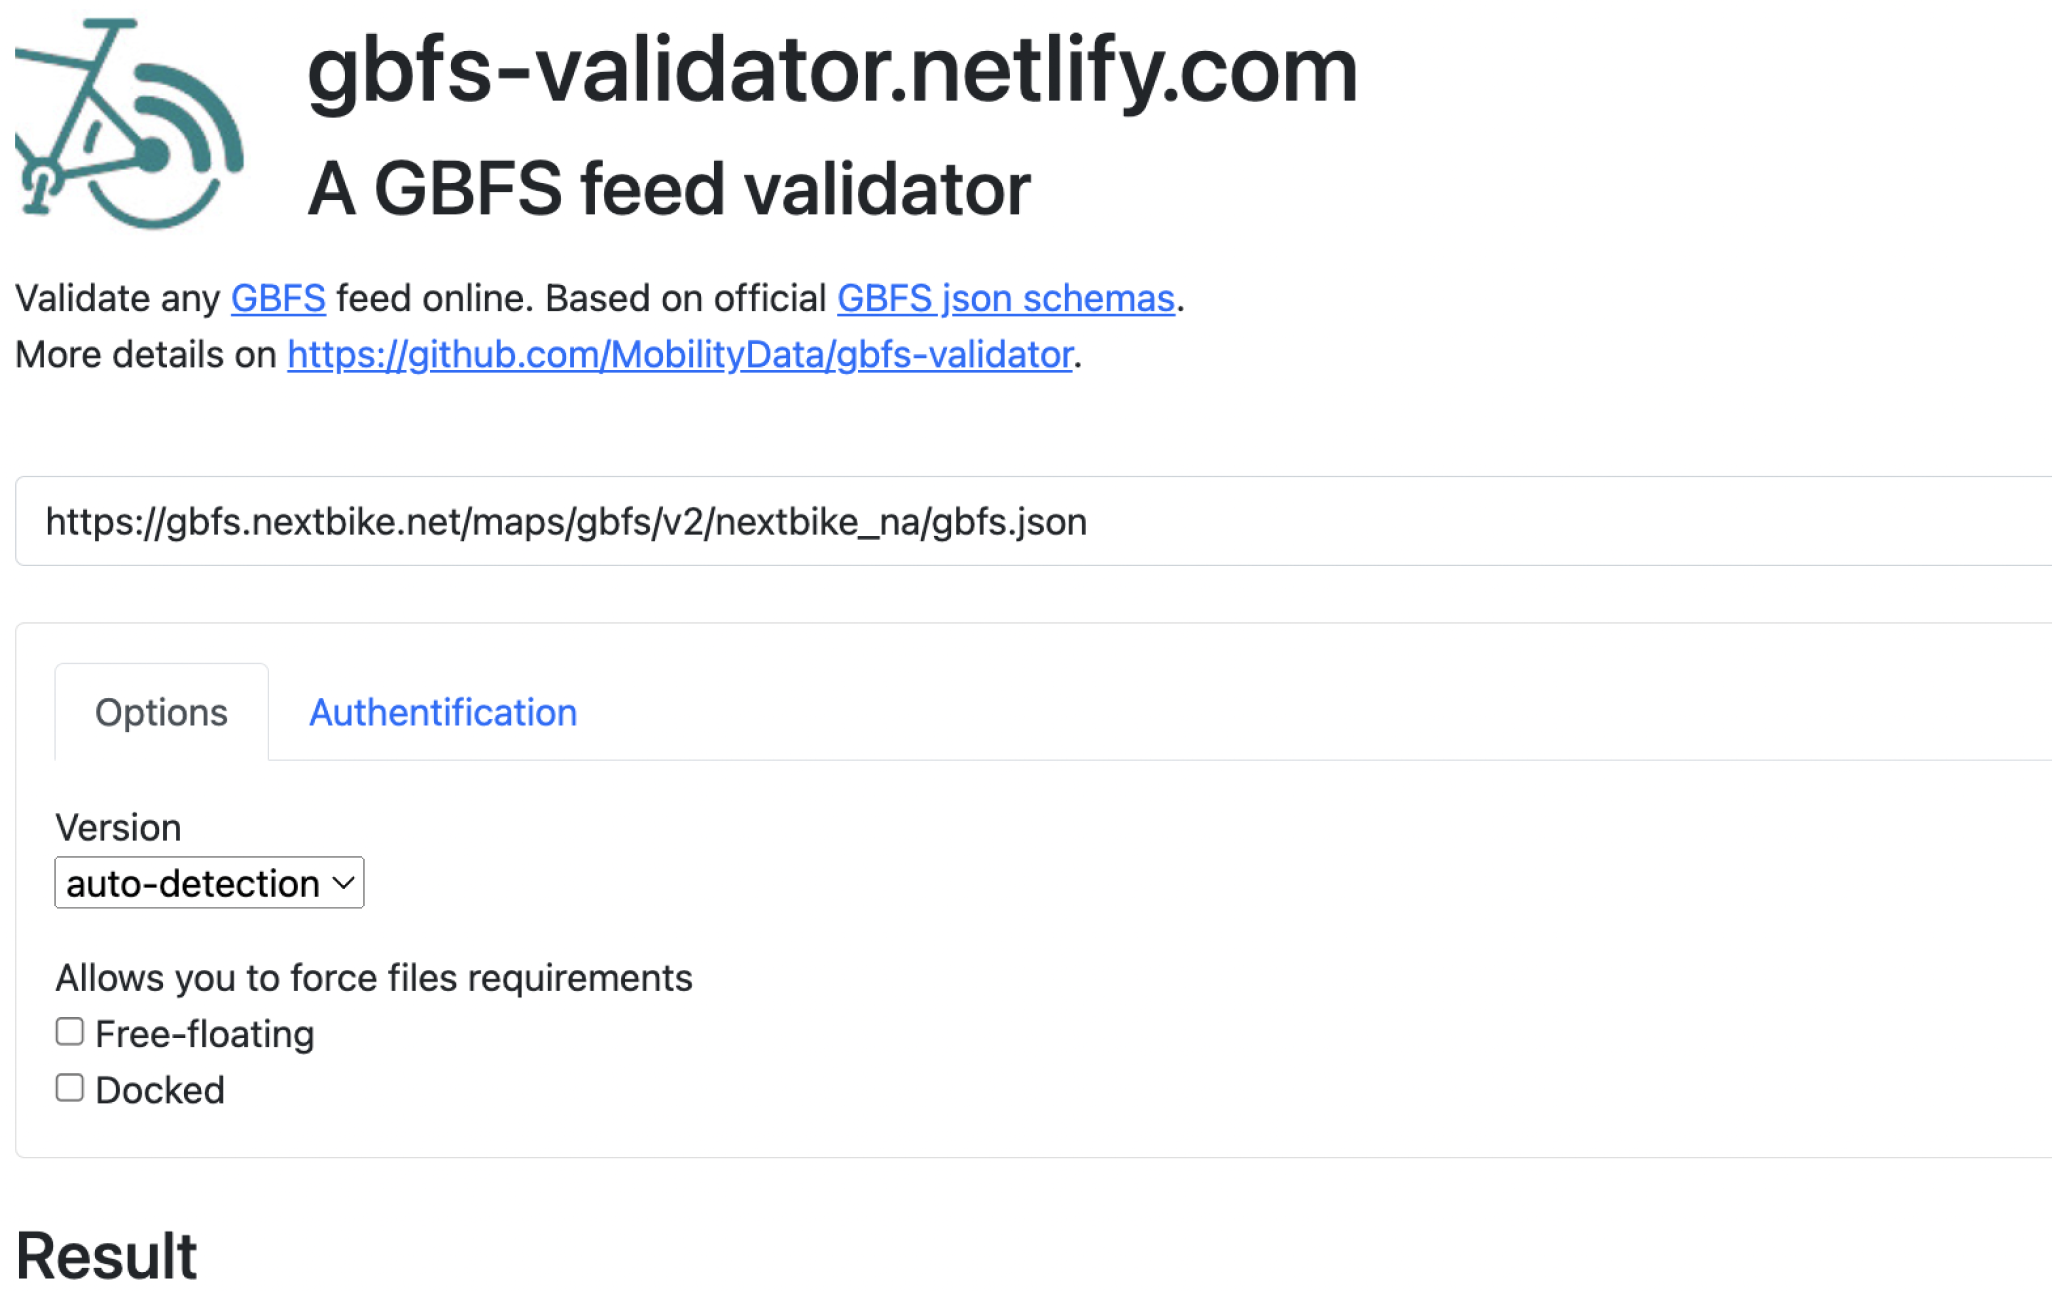Open the GBFS hyperlink
Image resolution: width=2052 pixels, height=1293 pixels.
point(278,298)
